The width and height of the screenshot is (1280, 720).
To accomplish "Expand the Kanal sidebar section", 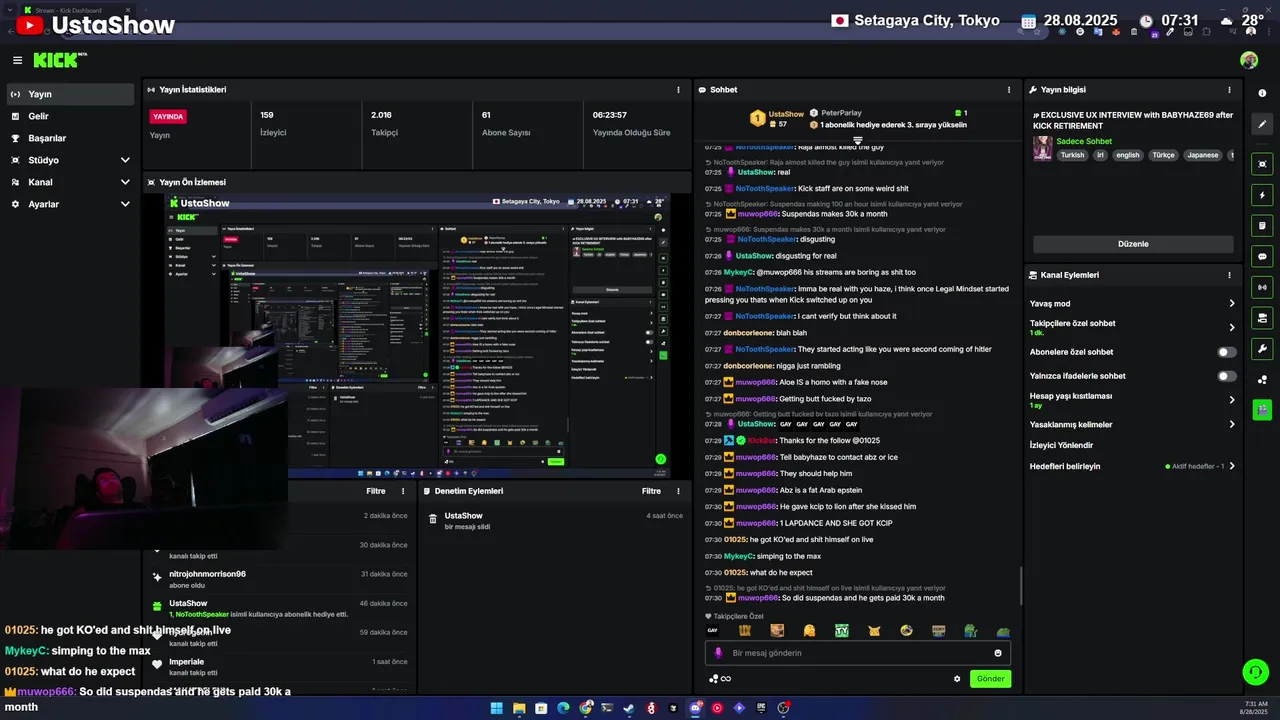I will [125, 182].
